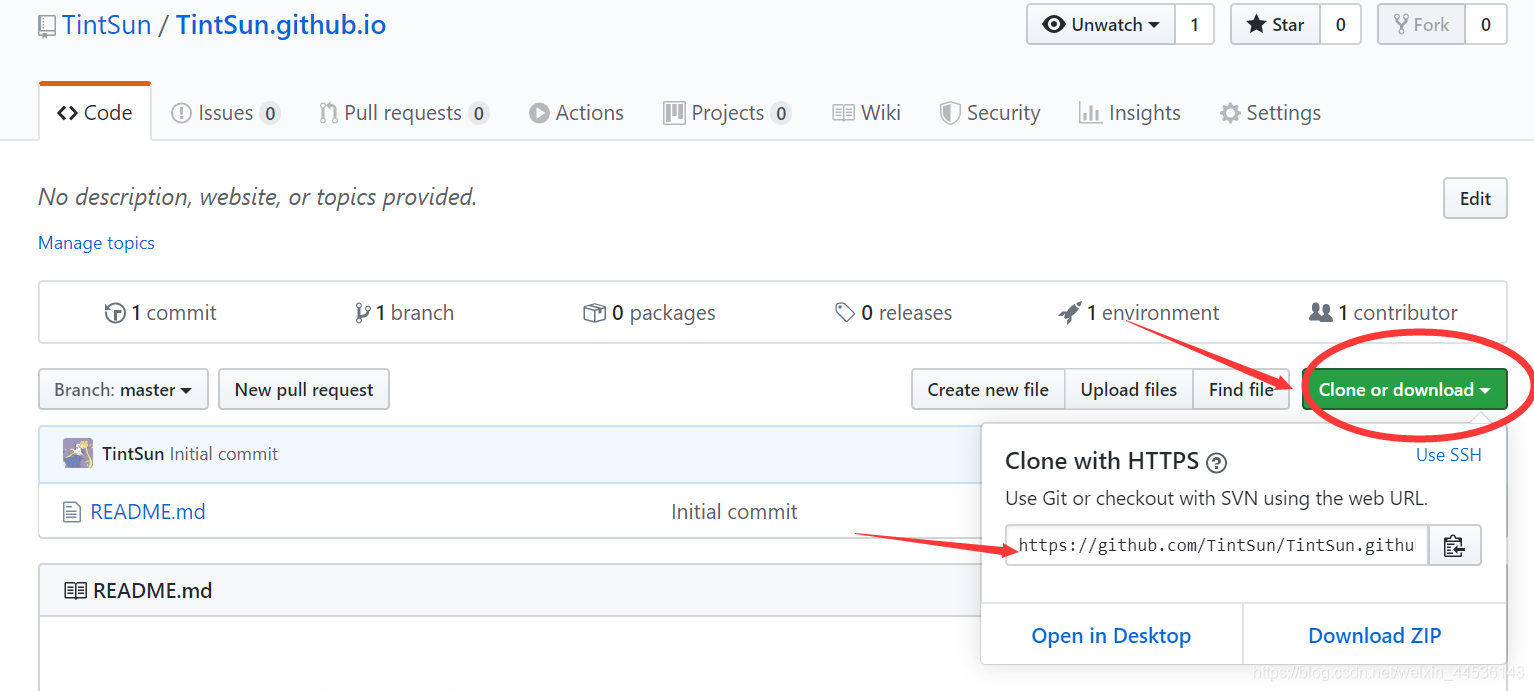Open the README.md file link
This screenshot has height=691, width=1534.
(148, 512)
